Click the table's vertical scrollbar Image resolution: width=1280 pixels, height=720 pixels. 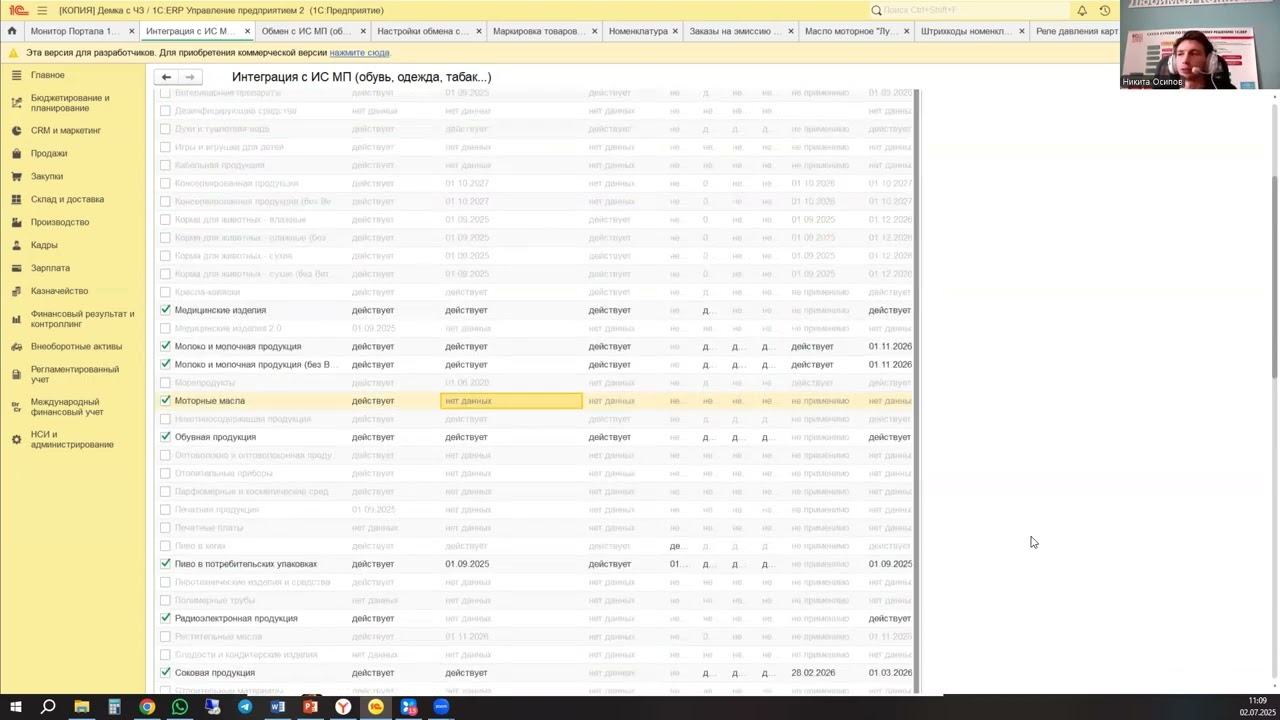[916, 390]
